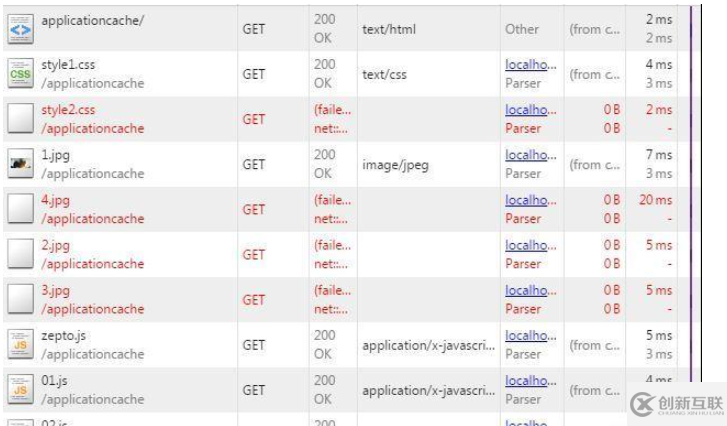Image resolution: width=727 pixels, height=426 pixels.
Task: Click the 5 ms time of 3.jpg
Action: 659,291
